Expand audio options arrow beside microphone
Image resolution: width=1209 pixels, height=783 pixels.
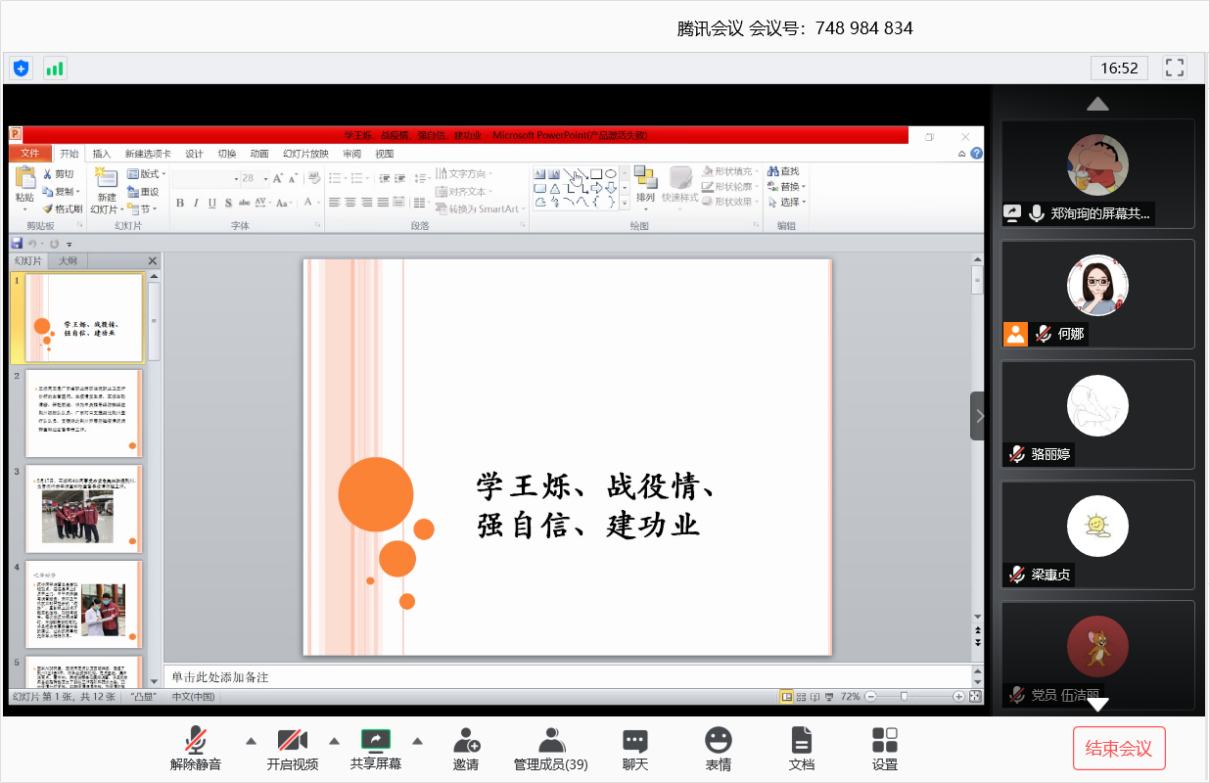pos(251,741)
